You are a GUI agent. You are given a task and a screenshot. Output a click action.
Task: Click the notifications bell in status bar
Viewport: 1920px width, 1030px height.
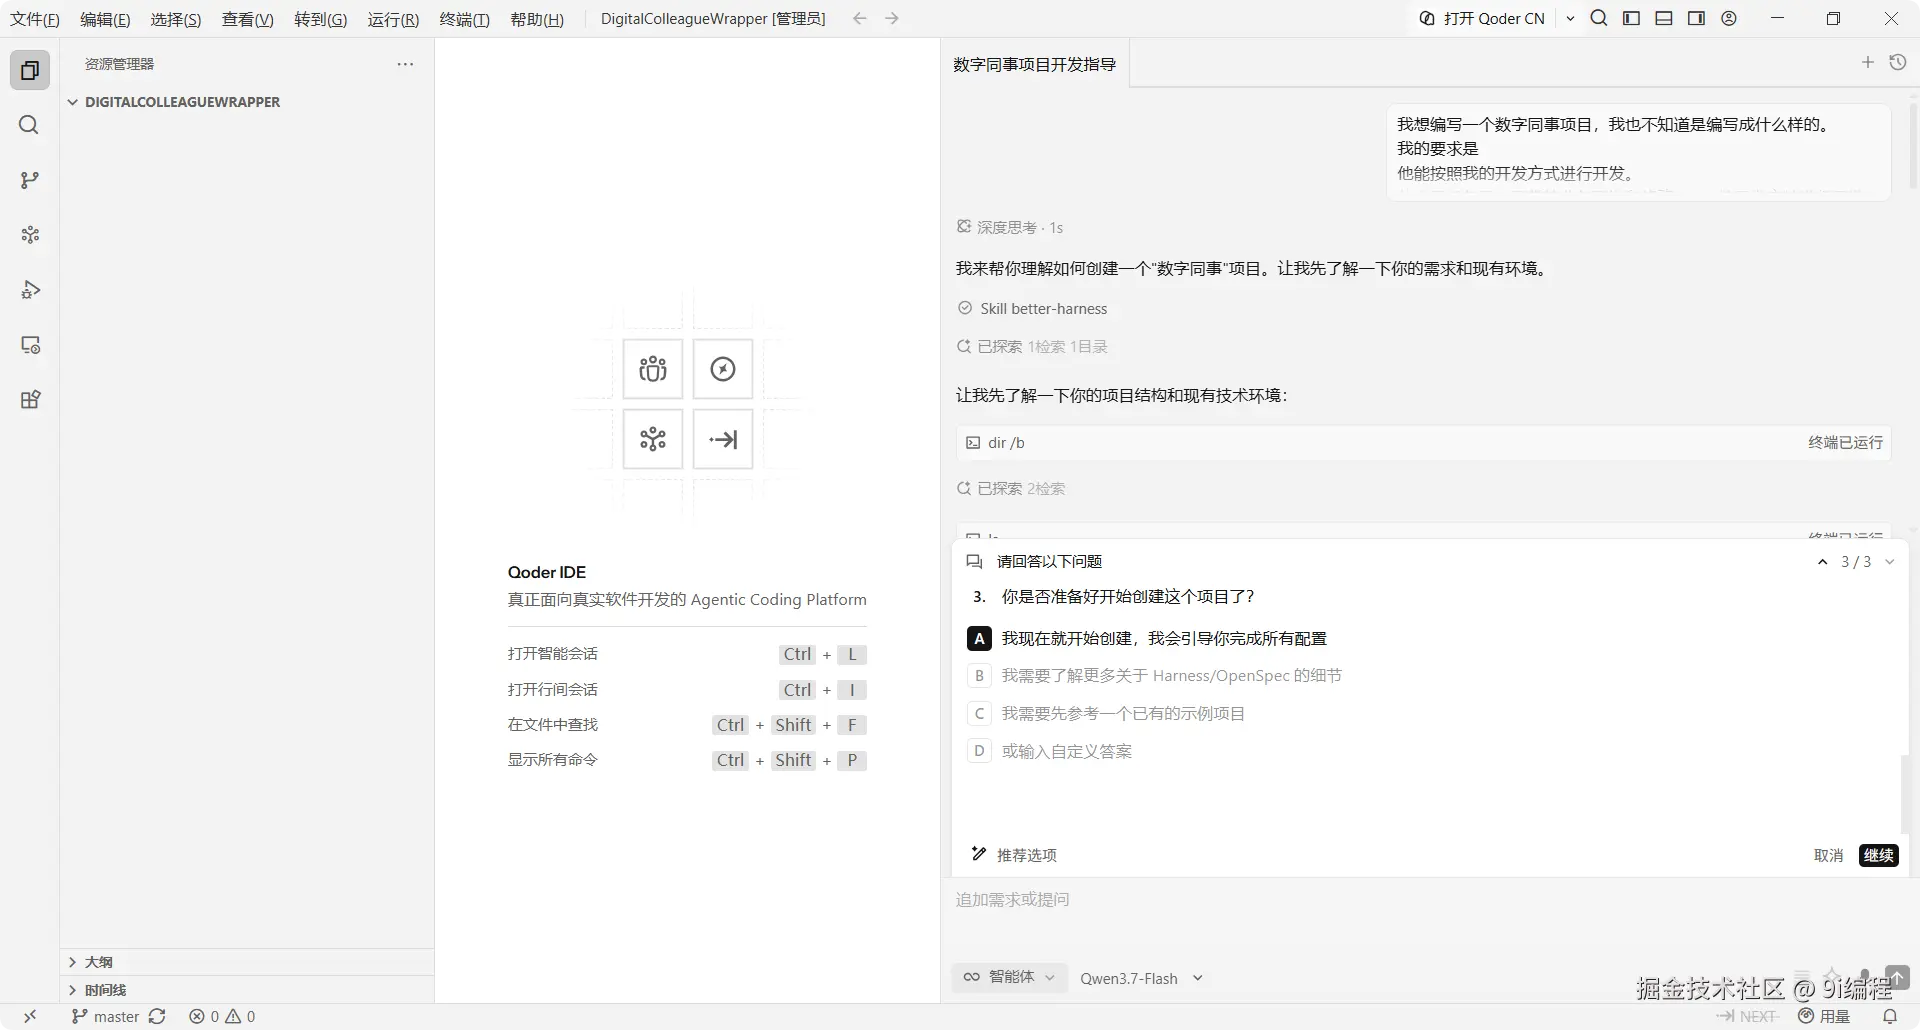pyautogui.click(x=1890, y=1016)
